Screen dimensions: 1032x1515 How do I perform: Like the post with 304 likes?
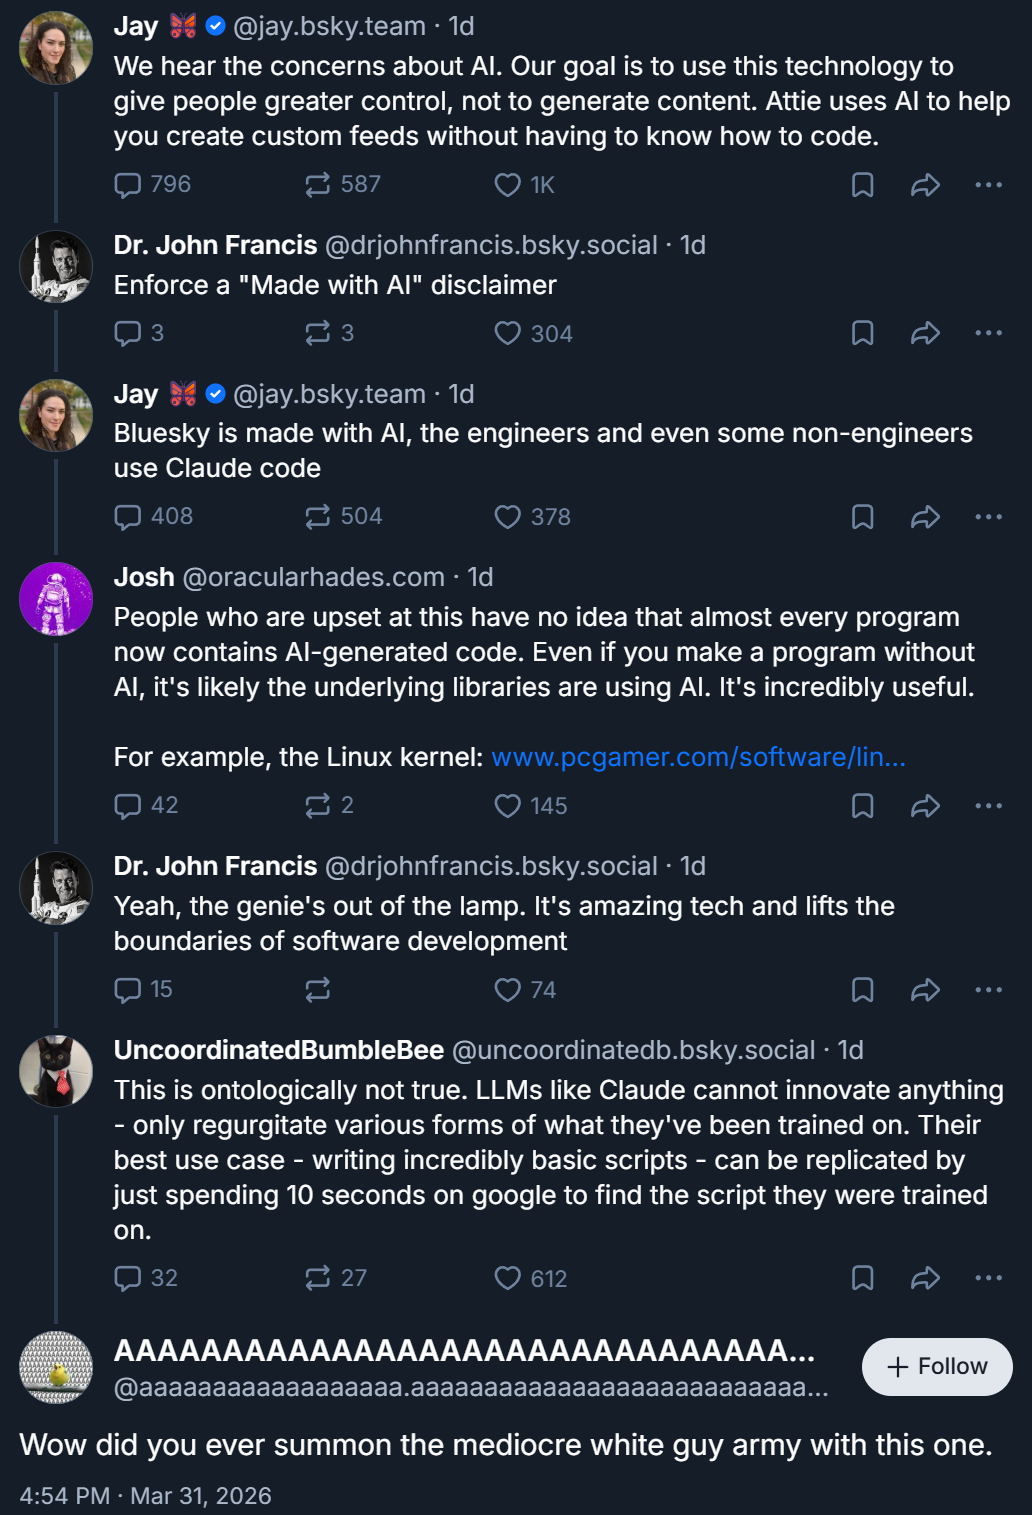[508, 333]
